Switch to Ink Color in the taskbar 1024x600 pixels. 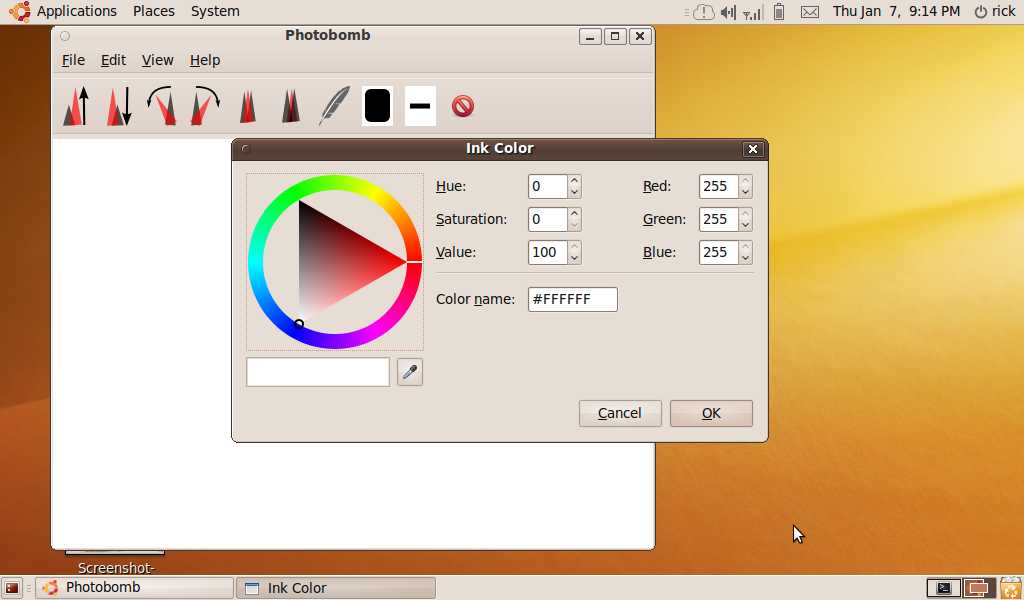[336, 588]
